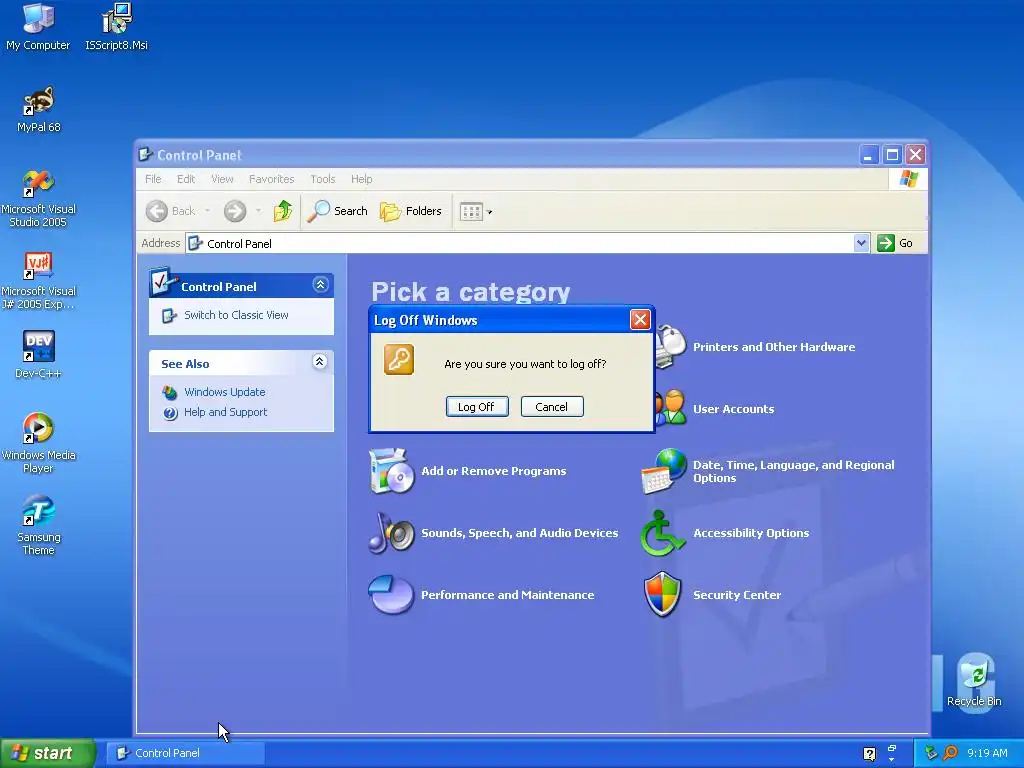Select the MyPal 68 desktop shortcut
This screenshot has width=1024, height=768.
[x=39, y=108]
